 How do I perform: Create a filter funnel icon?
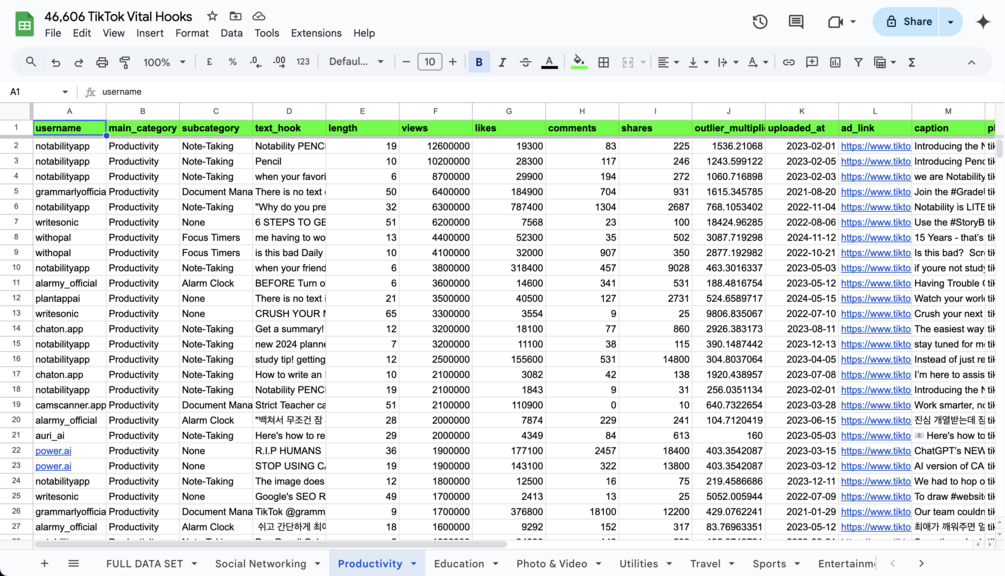coord(858,62)
